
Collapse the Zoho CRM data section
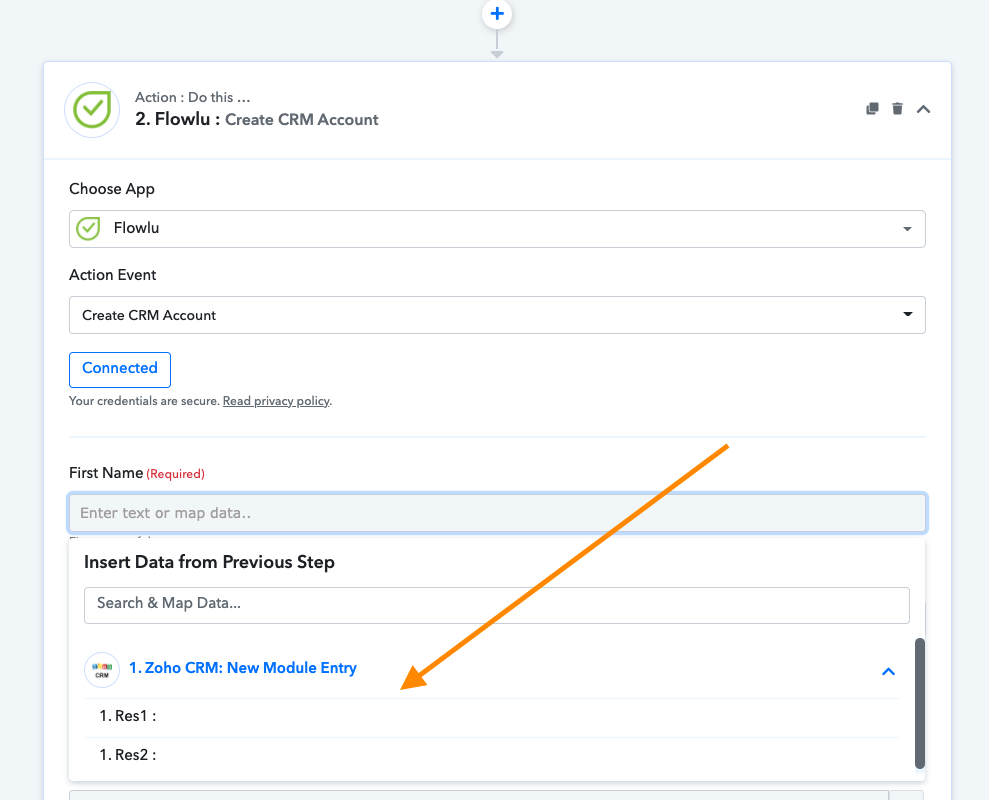[x=888, y=671]
